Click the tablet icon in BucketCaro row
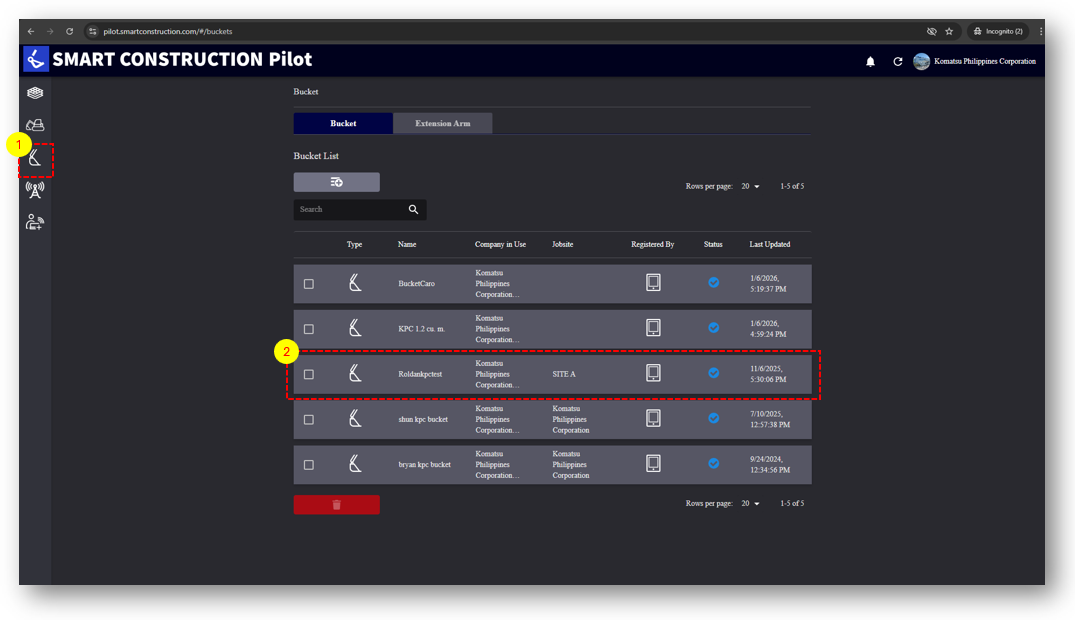 pyautogui.click(x=653, y=283)
